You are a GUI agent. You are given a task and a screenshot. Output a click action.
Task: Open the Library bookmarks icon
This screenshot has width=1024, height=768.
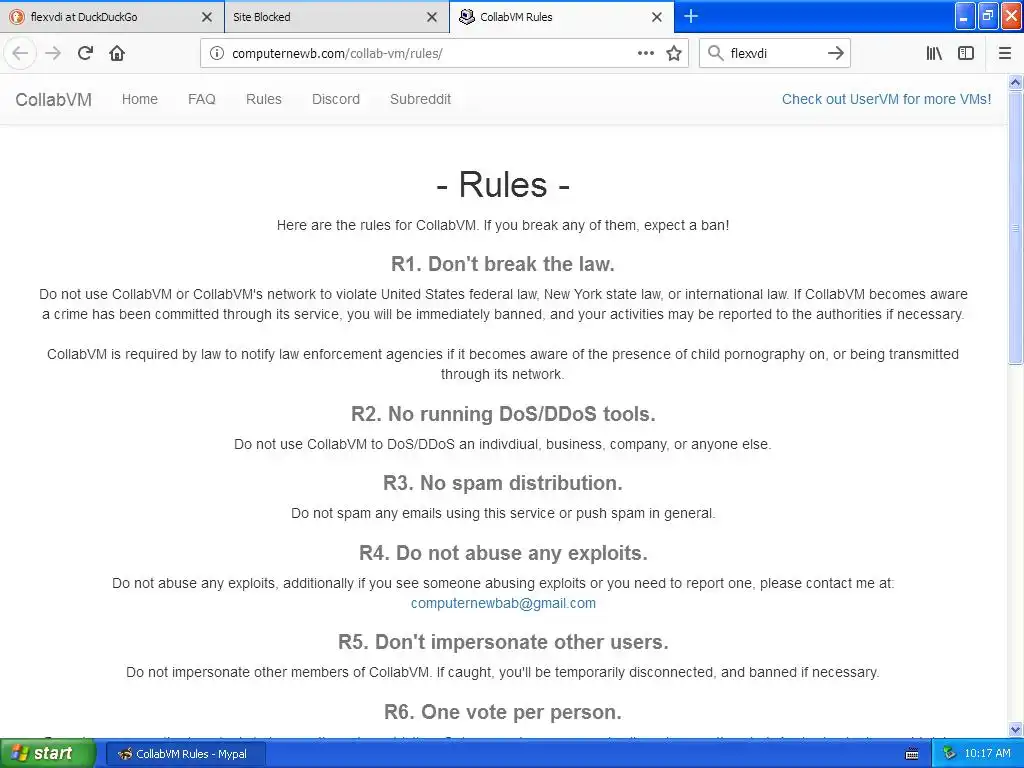click(934, 54)
